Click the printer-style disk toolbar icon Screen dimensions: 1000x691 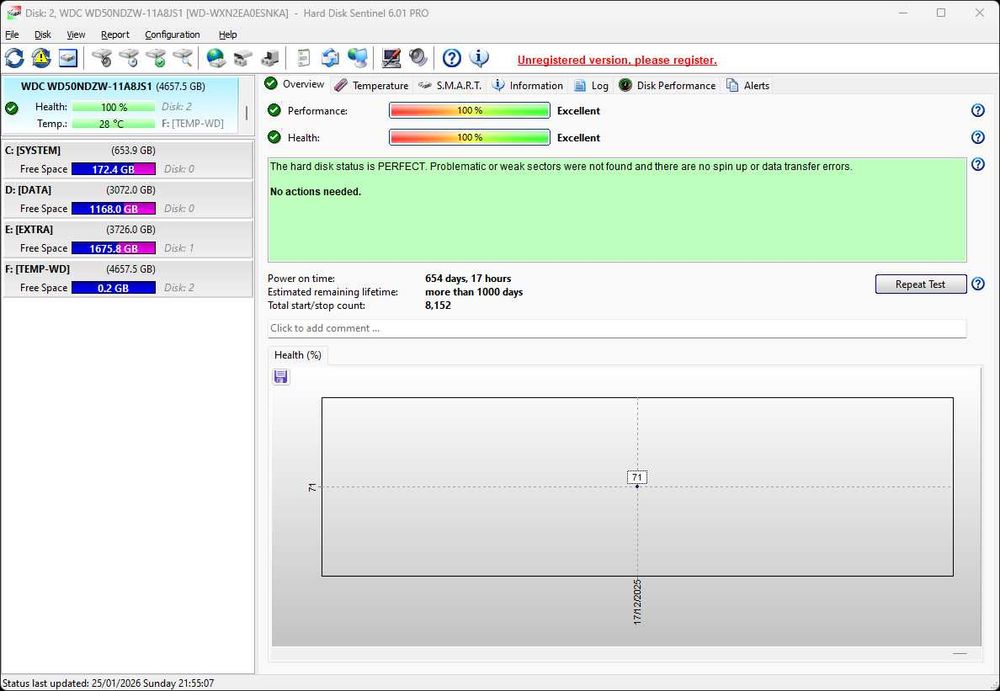242,59
